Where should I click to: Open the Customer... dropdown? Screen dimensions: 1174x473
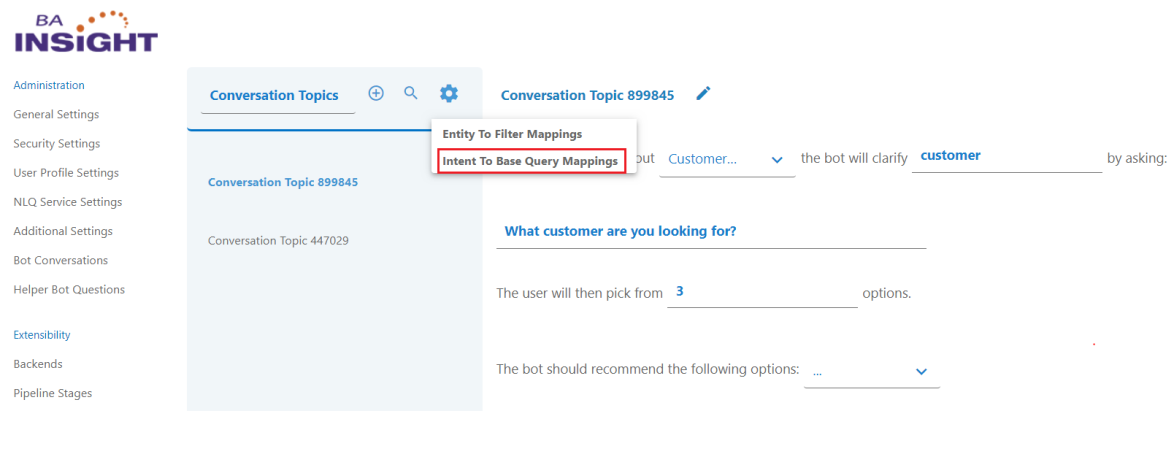pos(726,160)
